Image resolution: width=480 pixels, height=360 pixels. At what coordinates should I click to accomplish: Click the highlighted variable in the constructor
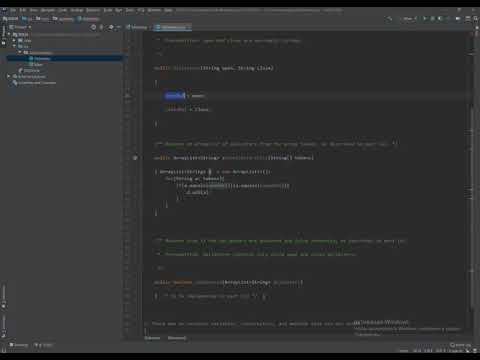(175, 96)
